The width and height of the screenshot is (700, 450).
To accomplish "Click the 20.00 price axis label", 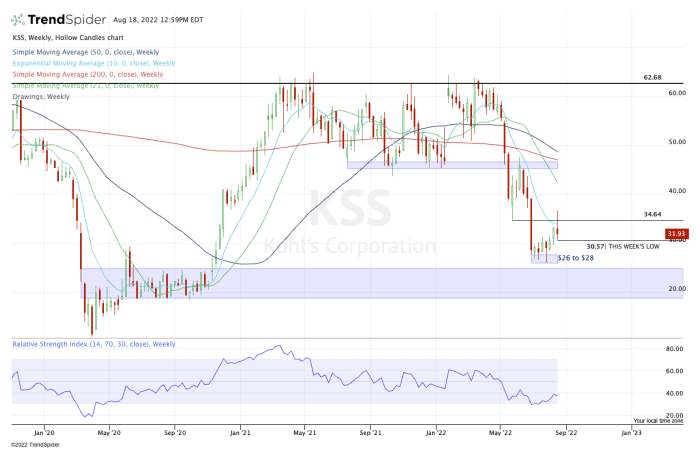I will click(677, 289).
